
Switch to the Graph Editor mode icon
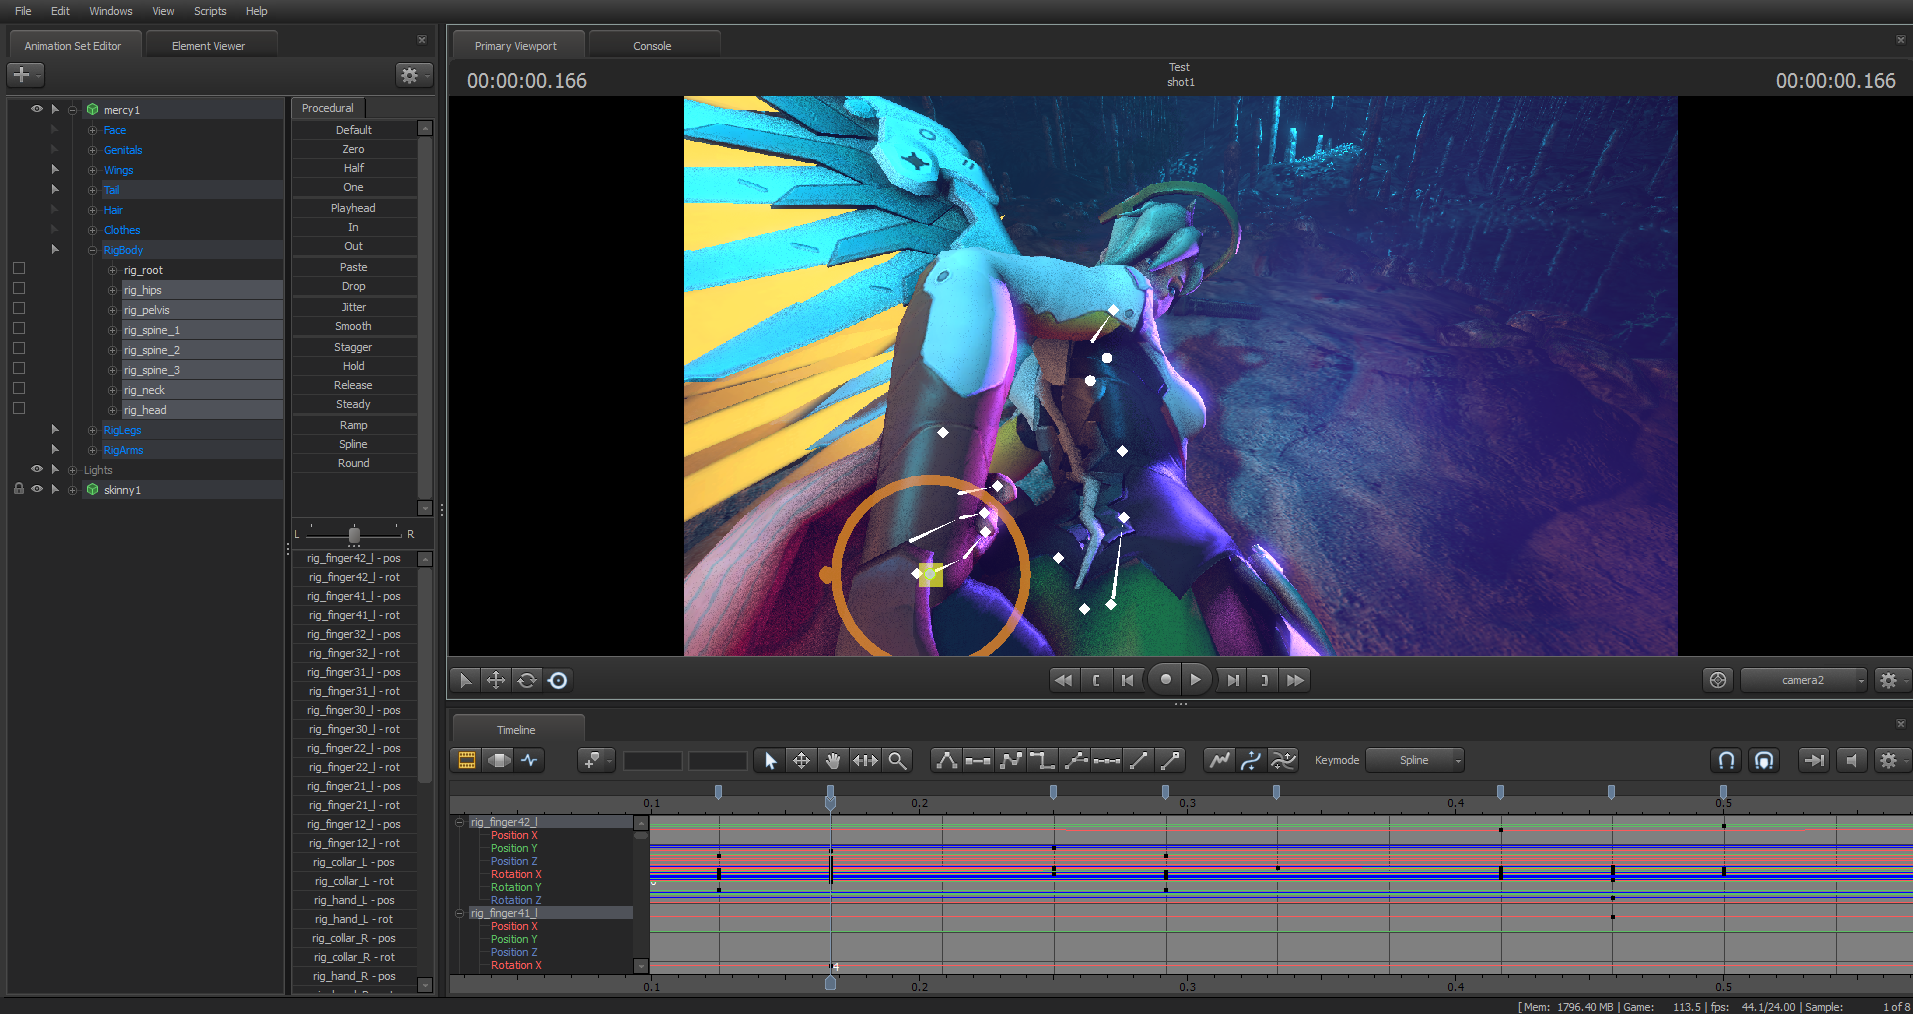[x=530, y=761]
